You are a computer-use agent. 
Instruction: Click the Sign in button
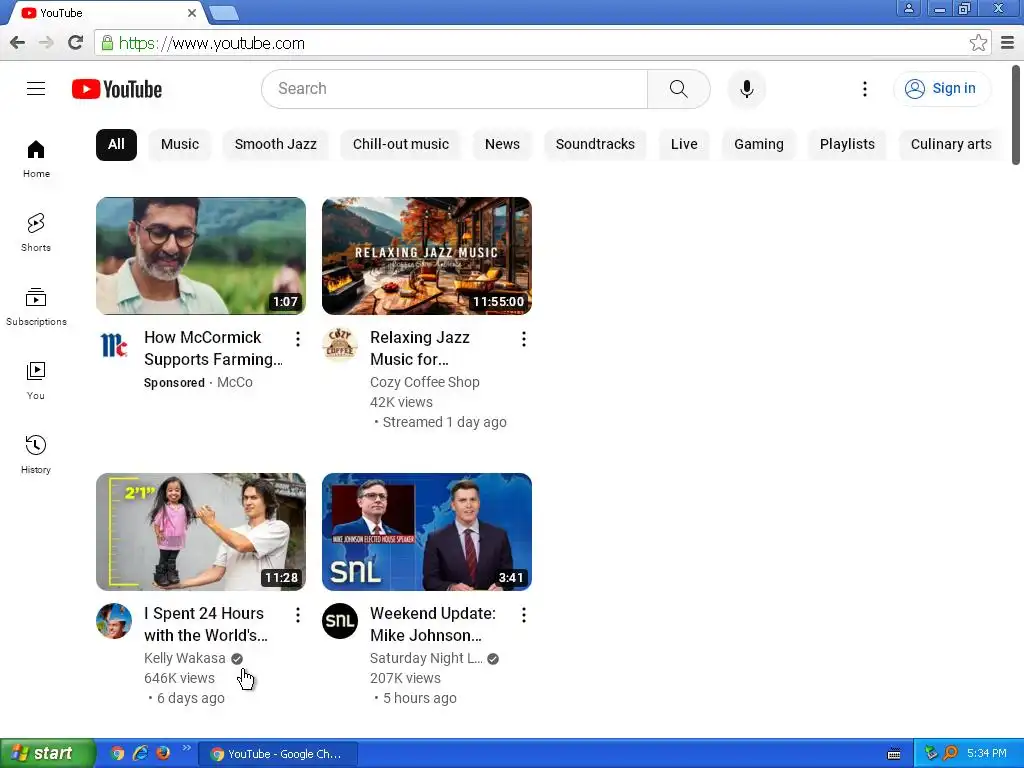click(x=942, y=89)
